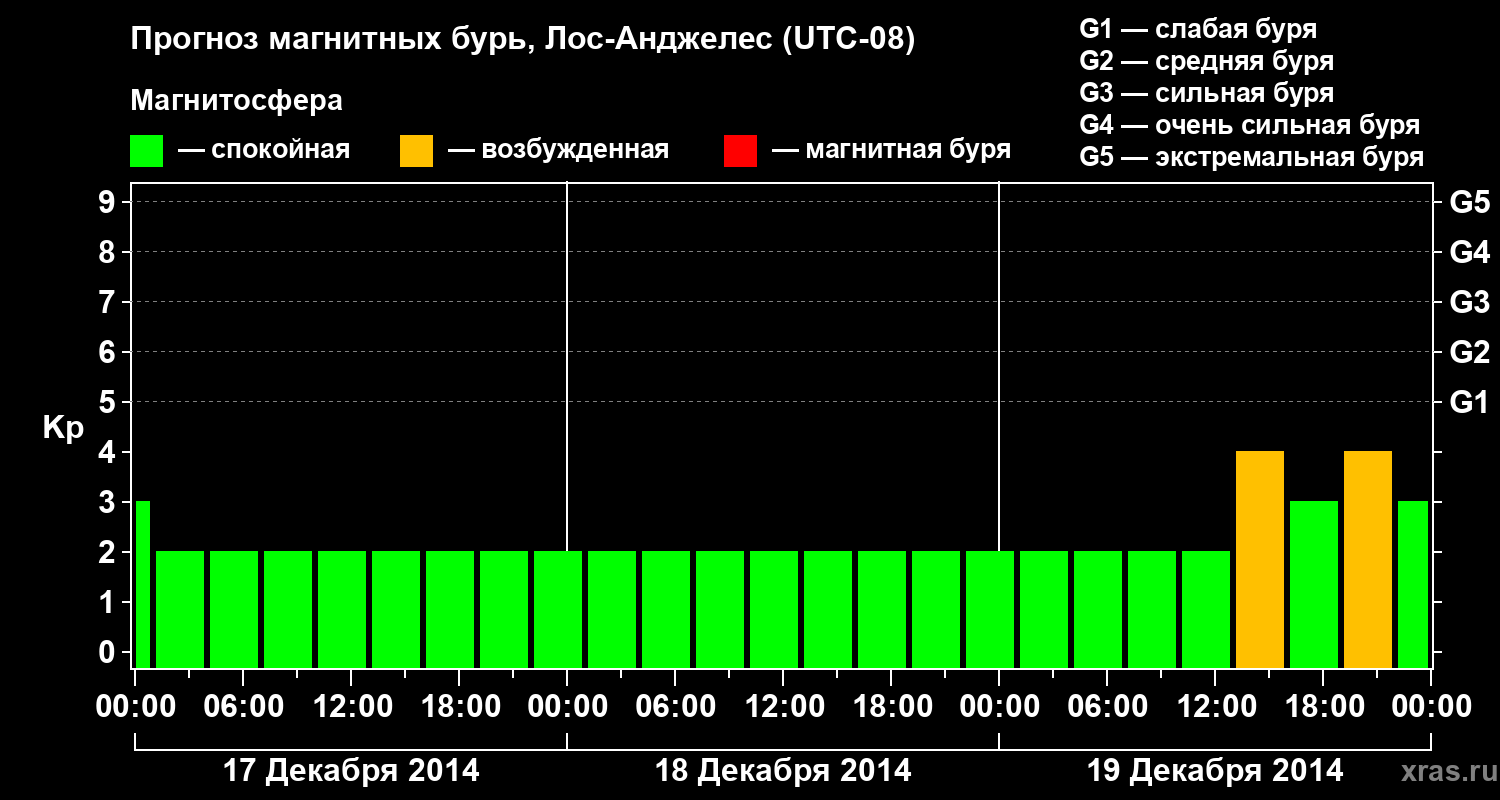The height and width of the screenshot is (800, 1500).
Task: Click the '06:00' time label under 18 Декабря
Action: point(675,706)
